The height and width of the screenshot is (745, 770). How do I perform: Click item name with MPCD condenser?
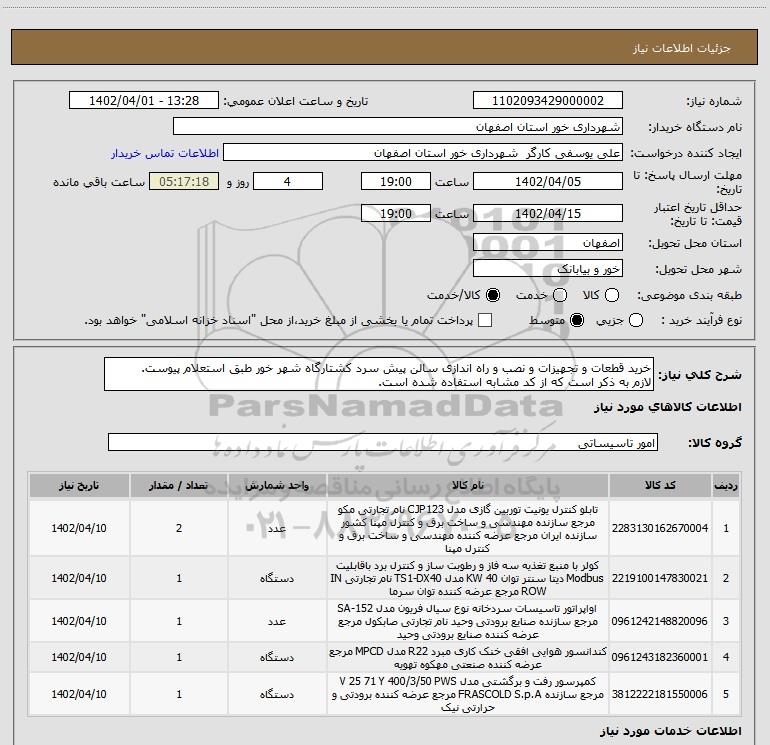468,658
